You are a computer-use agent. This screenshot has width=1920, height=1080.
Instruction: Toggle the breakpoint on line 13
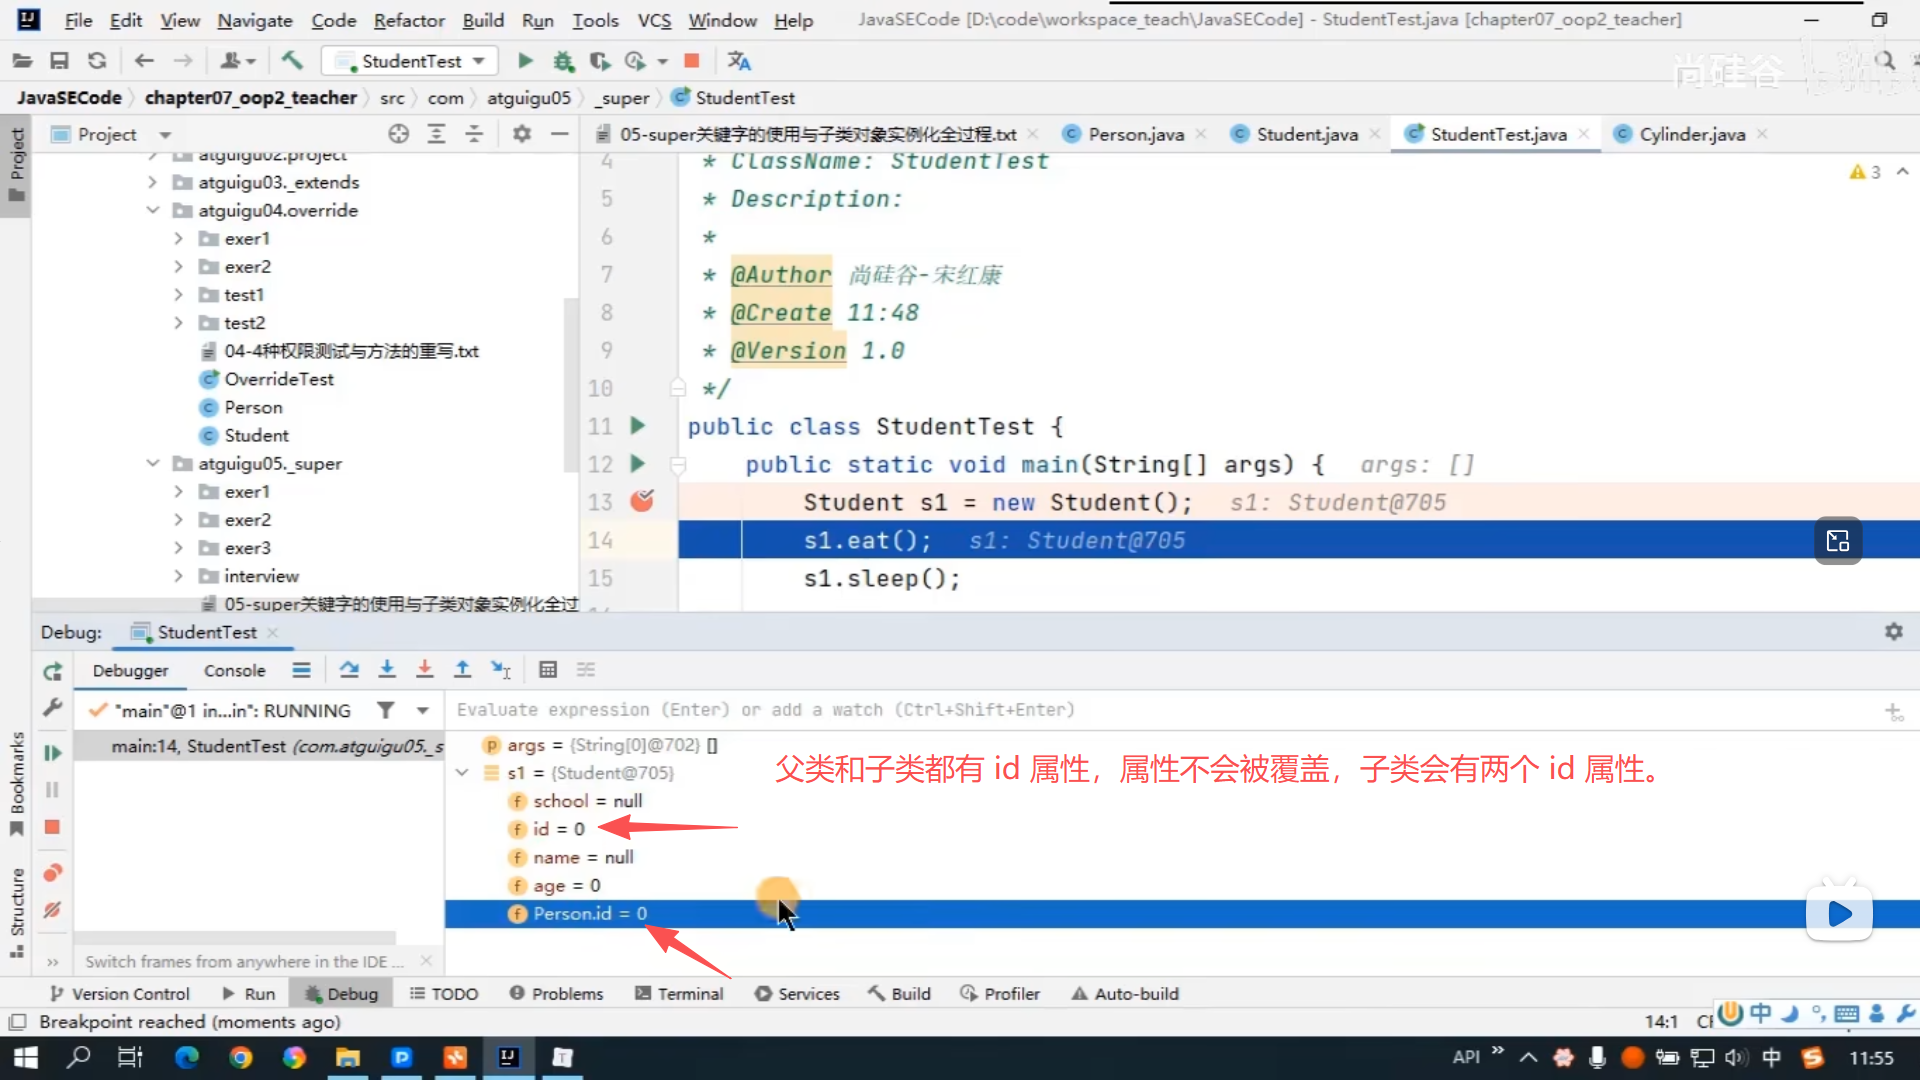coord(641,501)
